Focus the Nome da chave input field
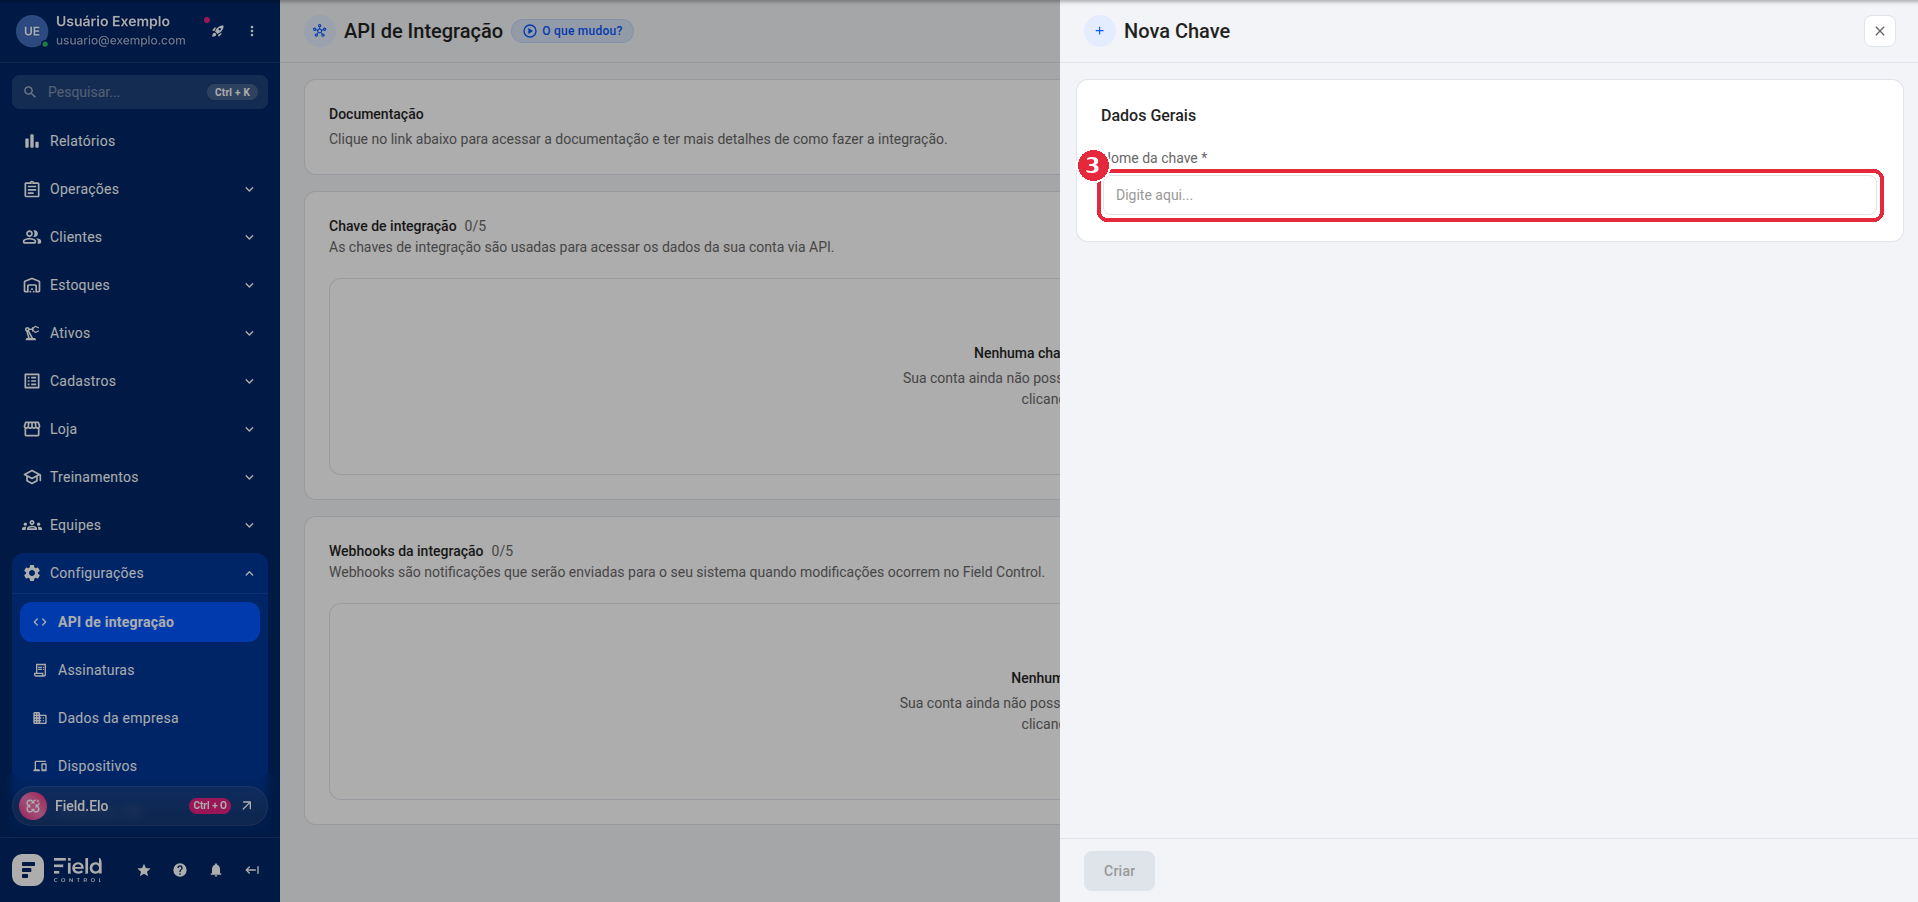 pyautogui.click(x=1490, y=195)
